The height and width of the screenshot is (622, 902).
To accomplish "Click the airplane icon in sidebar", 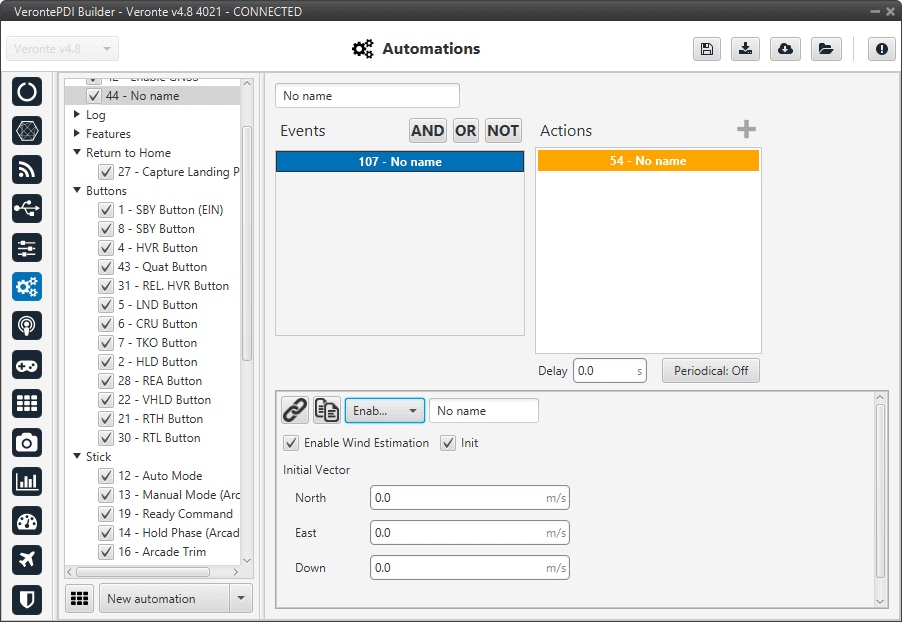I will [27, 560].
